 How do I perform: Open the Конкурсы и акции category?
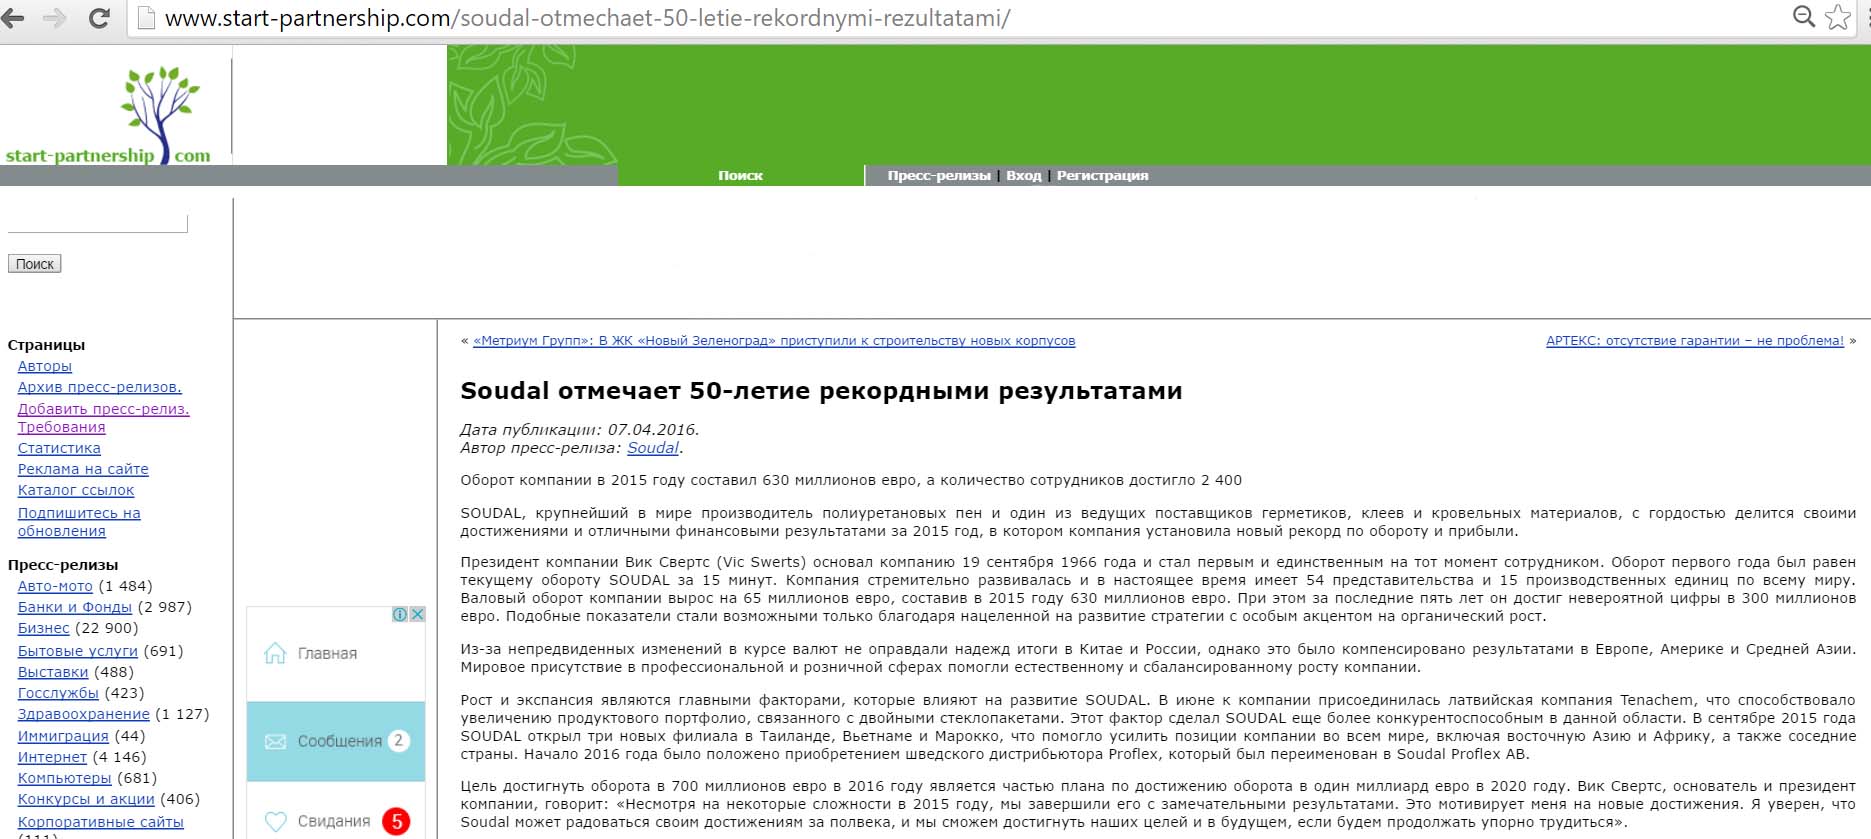tap(86, 799)
